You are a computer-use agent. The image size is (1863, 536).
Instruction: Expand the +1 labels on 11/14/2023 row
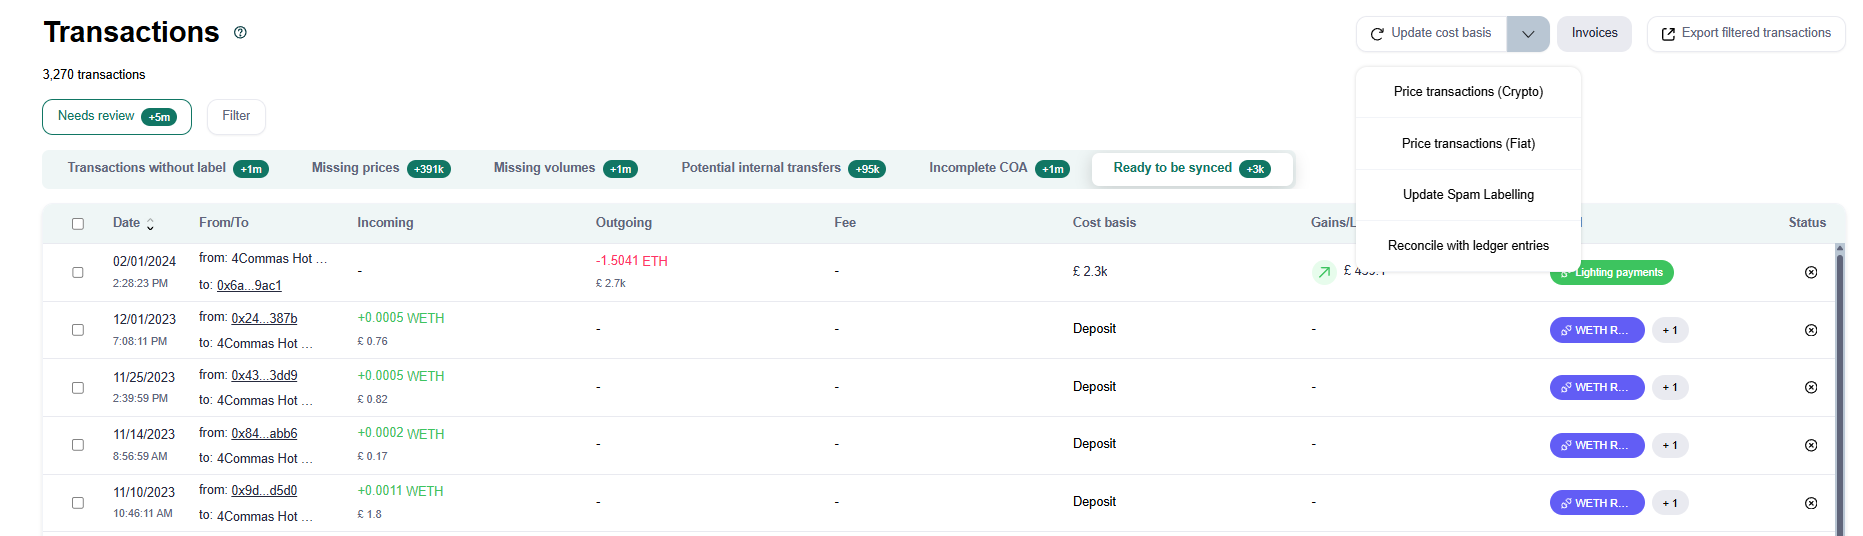point(1669,445)
